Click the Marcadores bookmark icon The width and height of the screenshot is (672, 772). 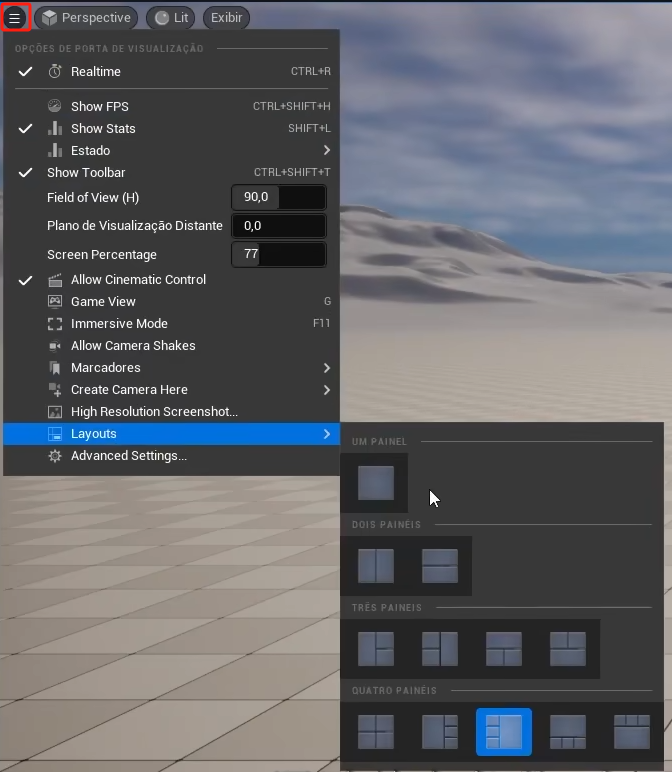(55, 368)
